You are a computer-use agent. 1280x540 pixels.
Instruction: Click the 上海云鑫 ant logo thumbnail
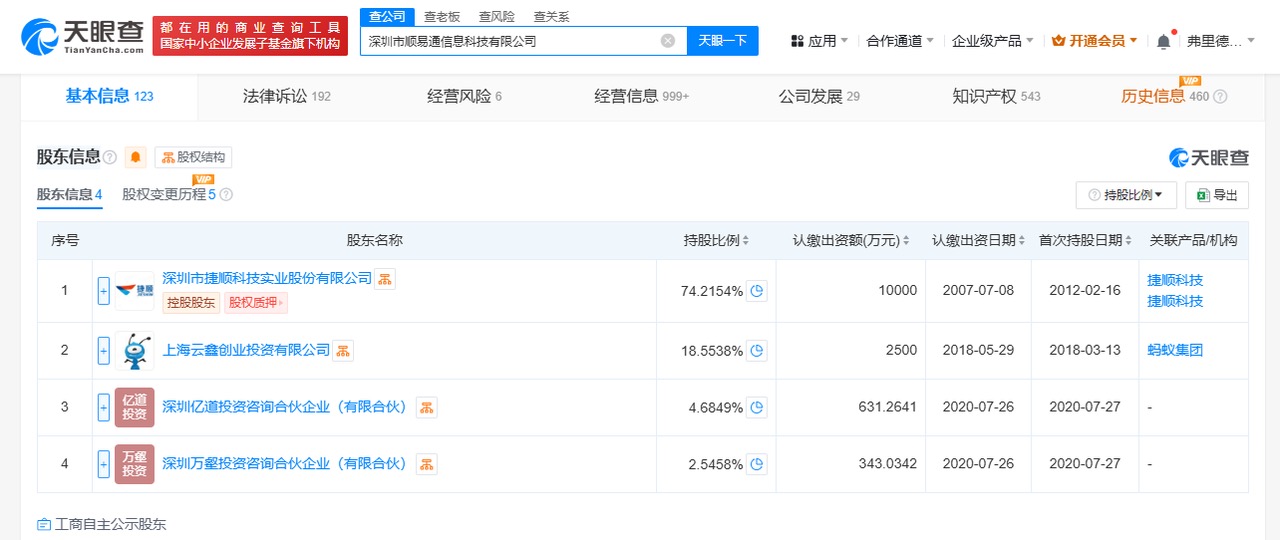(x=134, y=351)
